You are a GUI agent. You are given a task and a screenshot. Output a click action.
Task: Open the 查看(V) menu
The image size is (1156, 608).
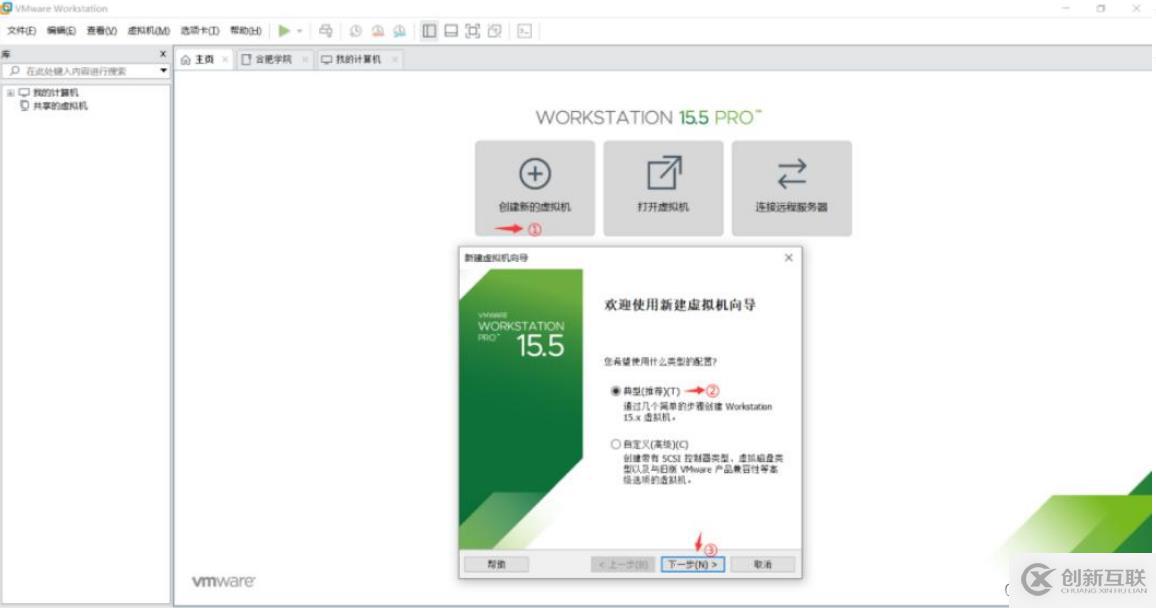coord(102,31)
